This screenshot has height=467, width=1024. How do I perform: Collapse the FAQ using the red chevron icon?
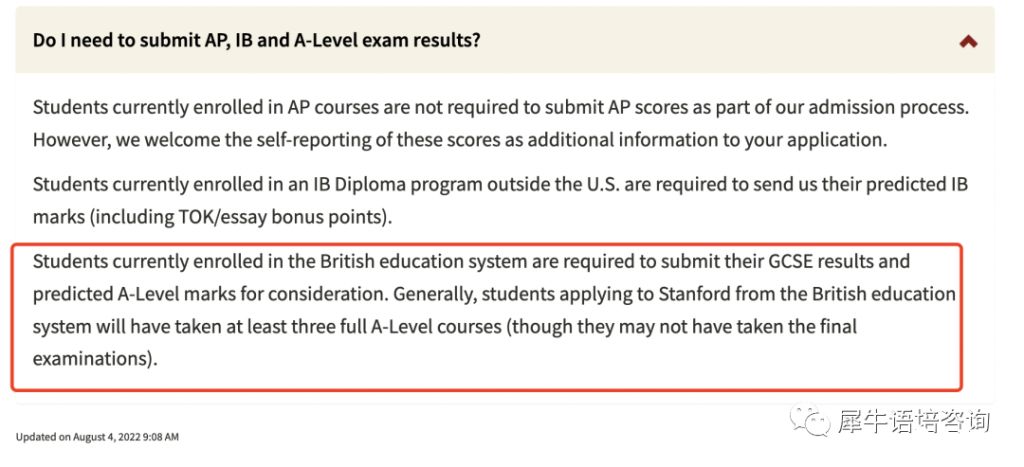click(x=968, y=42)
